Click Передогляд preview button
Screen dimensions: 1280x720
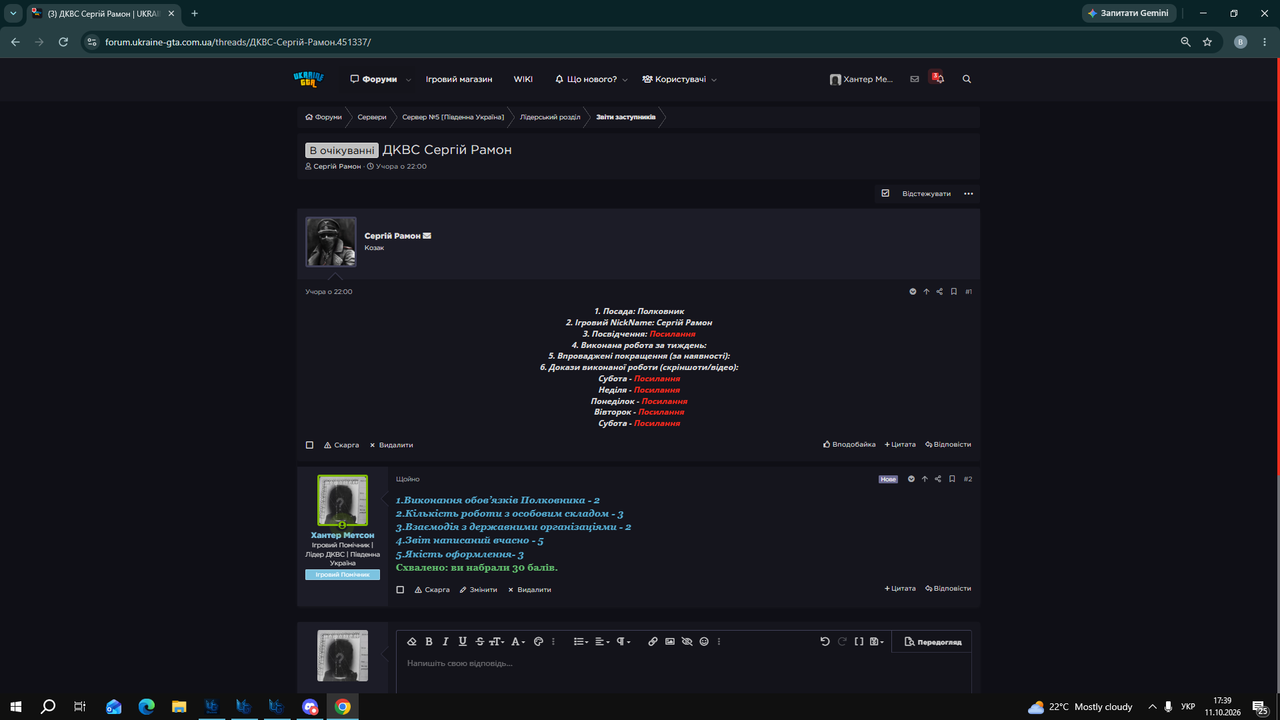click(933, 641)
